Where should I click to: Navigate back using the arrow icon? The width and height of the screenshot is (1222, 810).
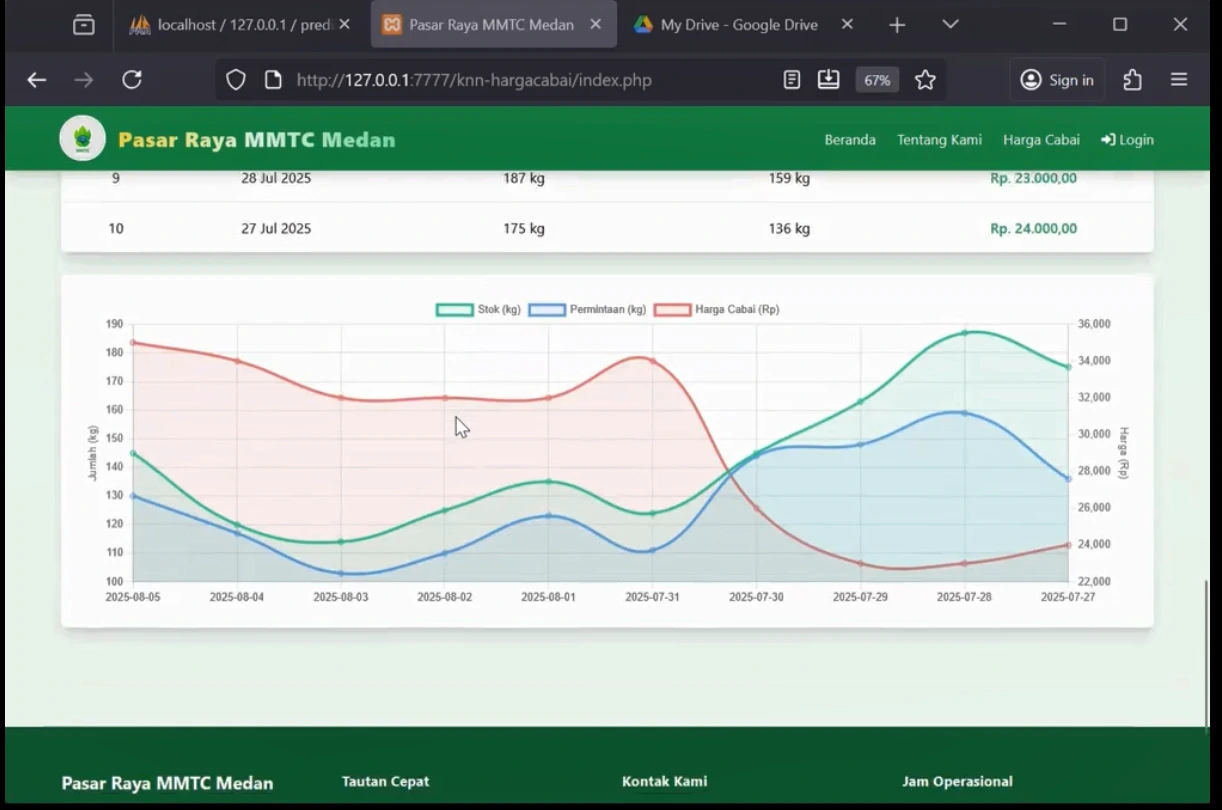click(37, 79)
